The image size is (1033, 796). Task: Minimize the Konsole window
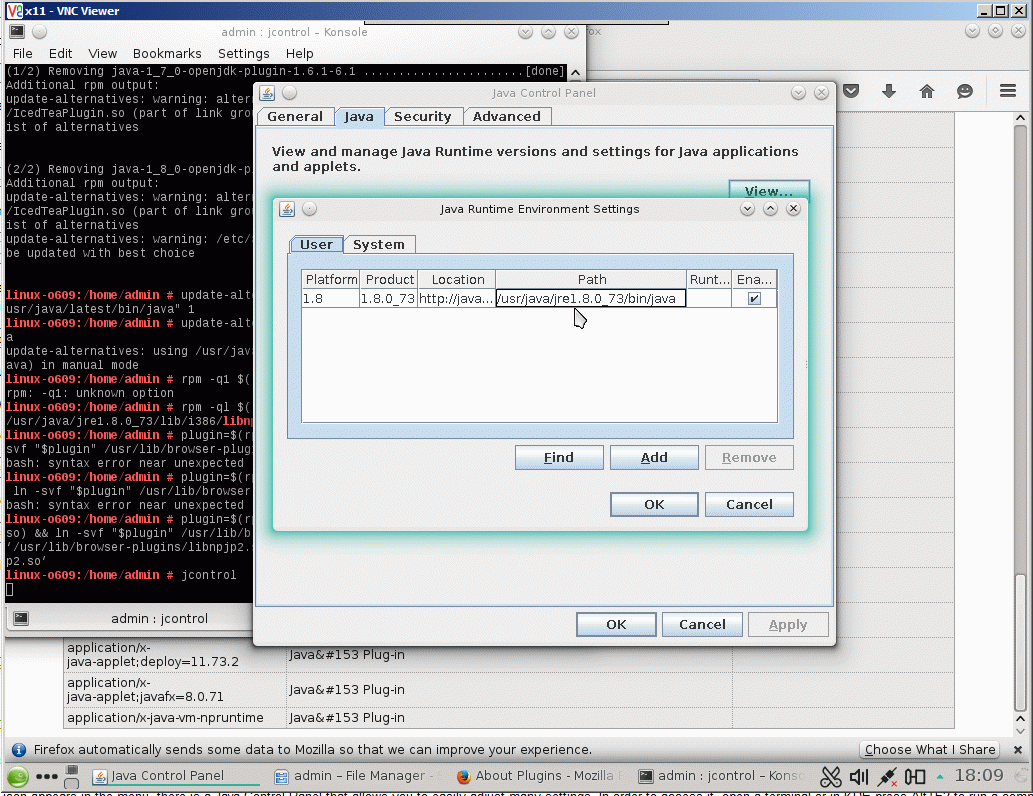tap(525, 32)
